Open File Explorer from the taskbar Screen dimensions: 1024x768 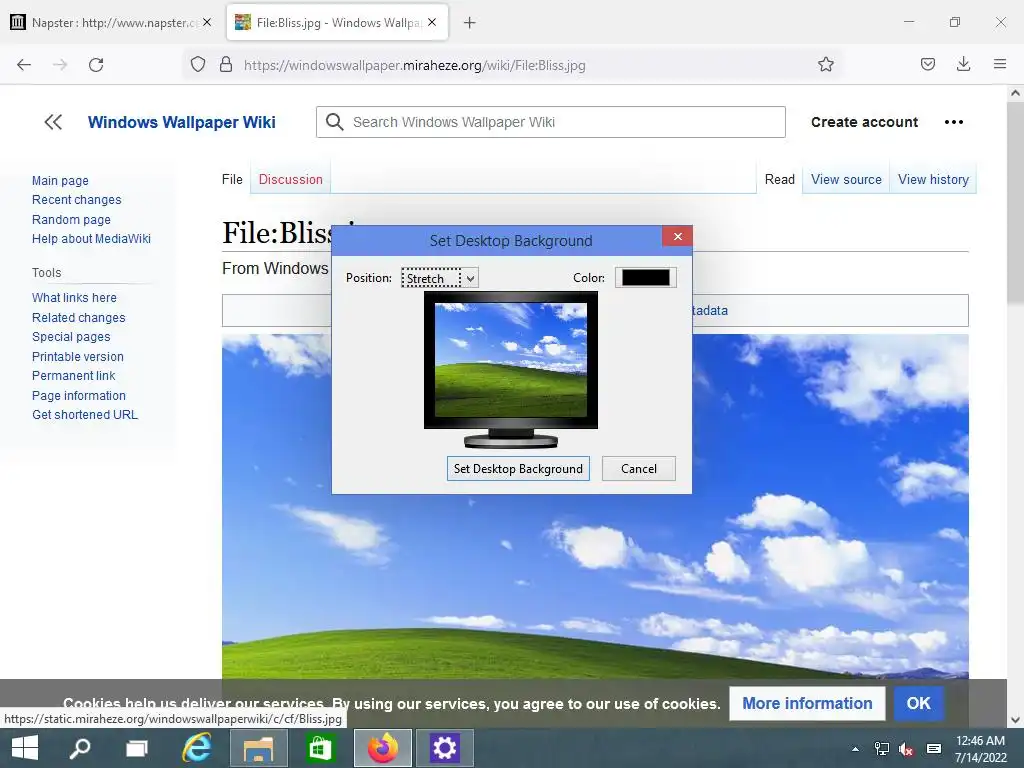258,748
